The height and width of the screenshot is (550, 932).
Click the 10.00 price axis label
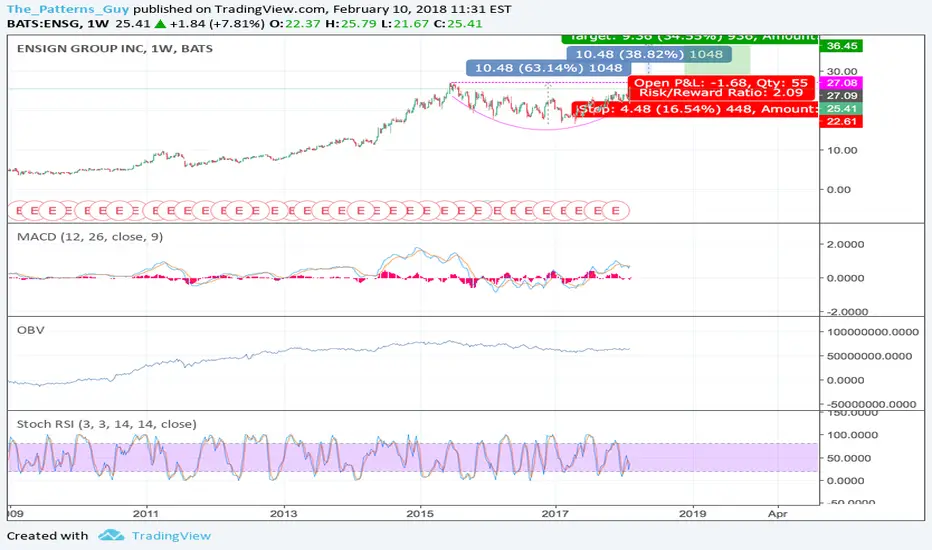842,150
